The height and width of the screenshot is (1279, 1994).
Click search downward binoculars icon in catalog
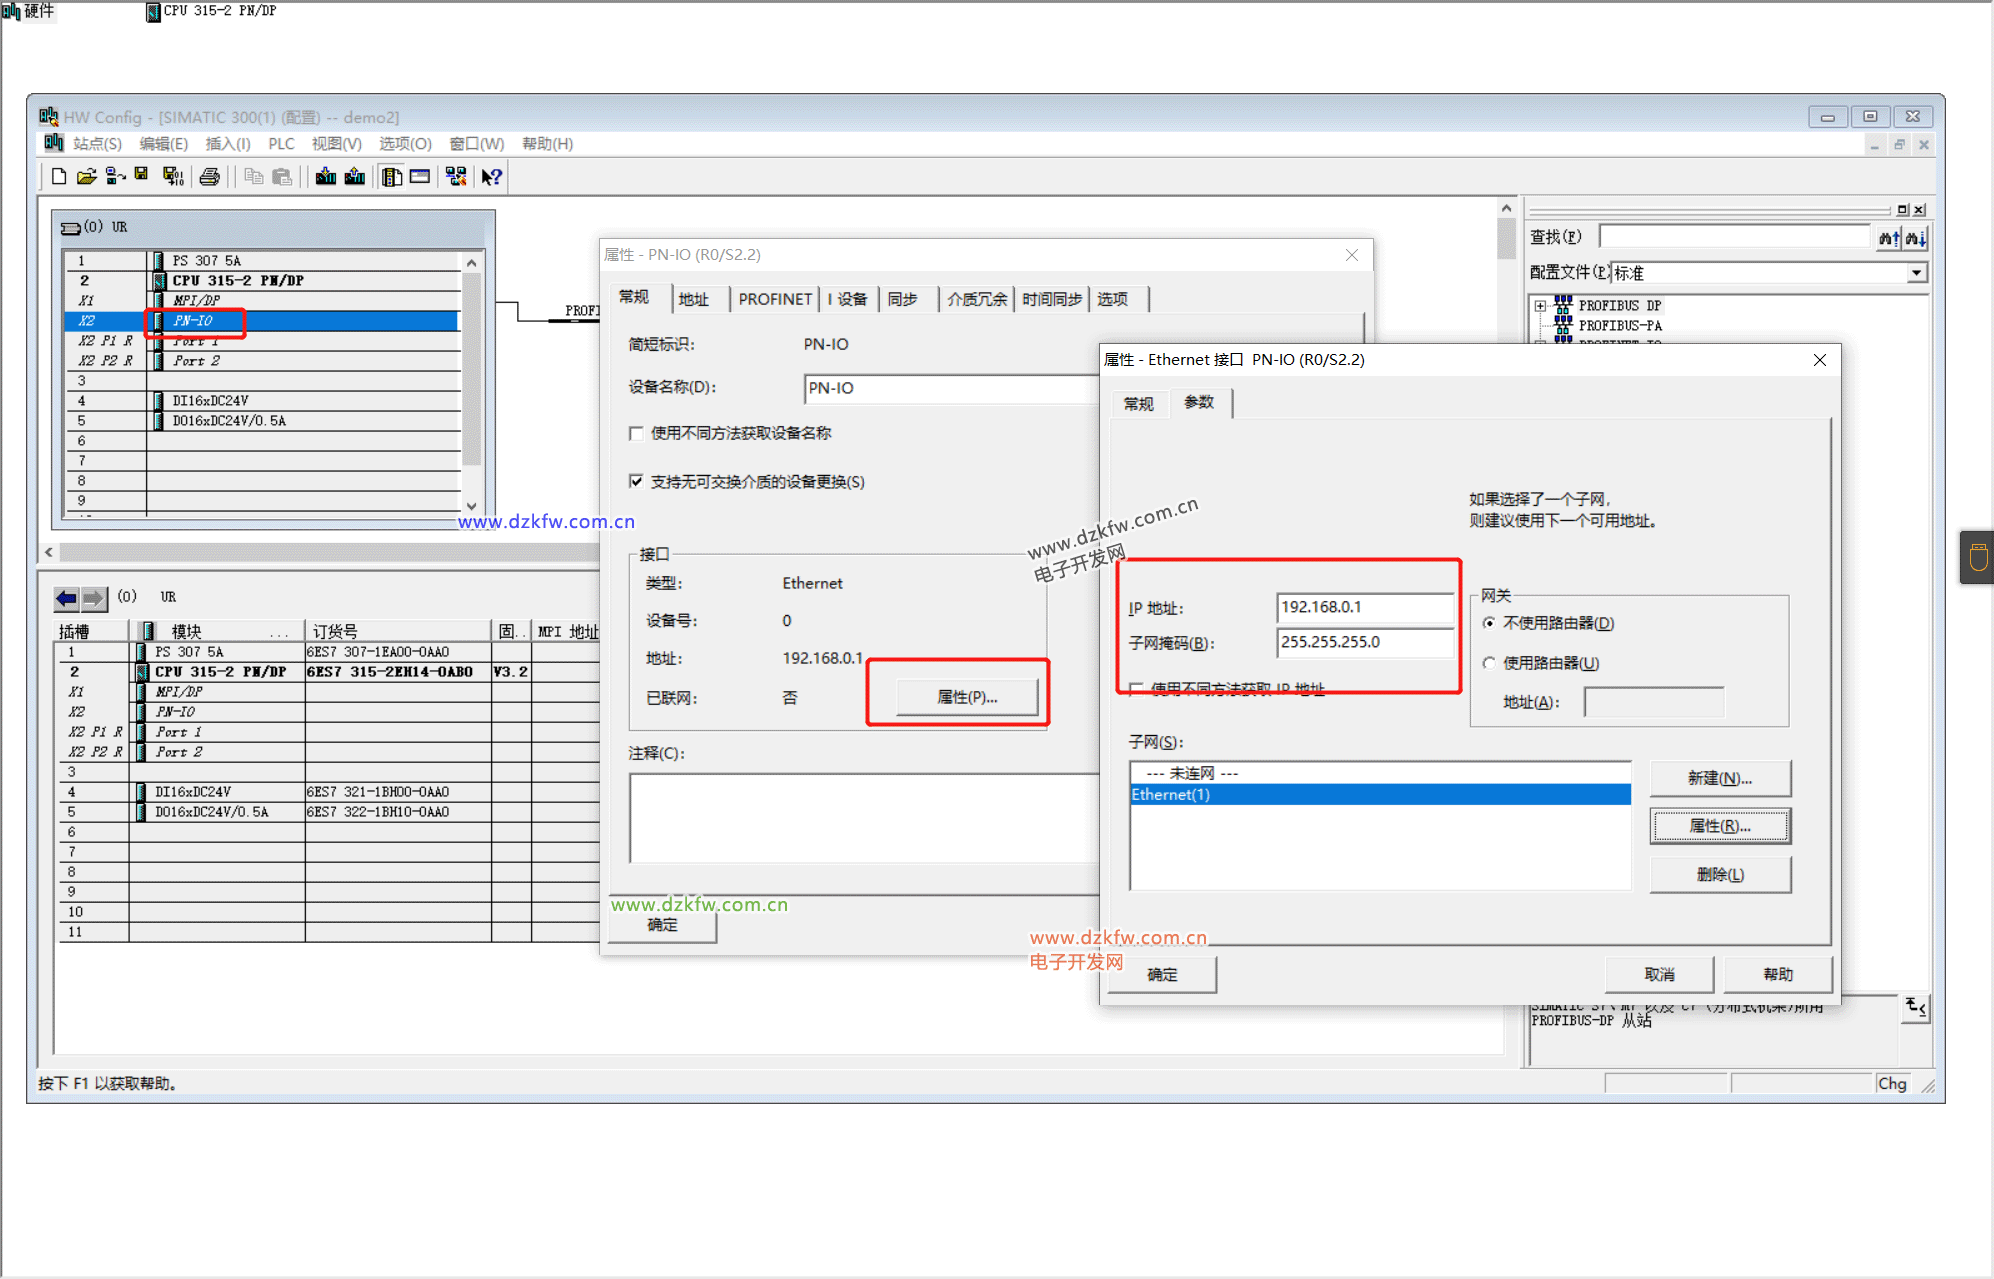coord(1914,238)
